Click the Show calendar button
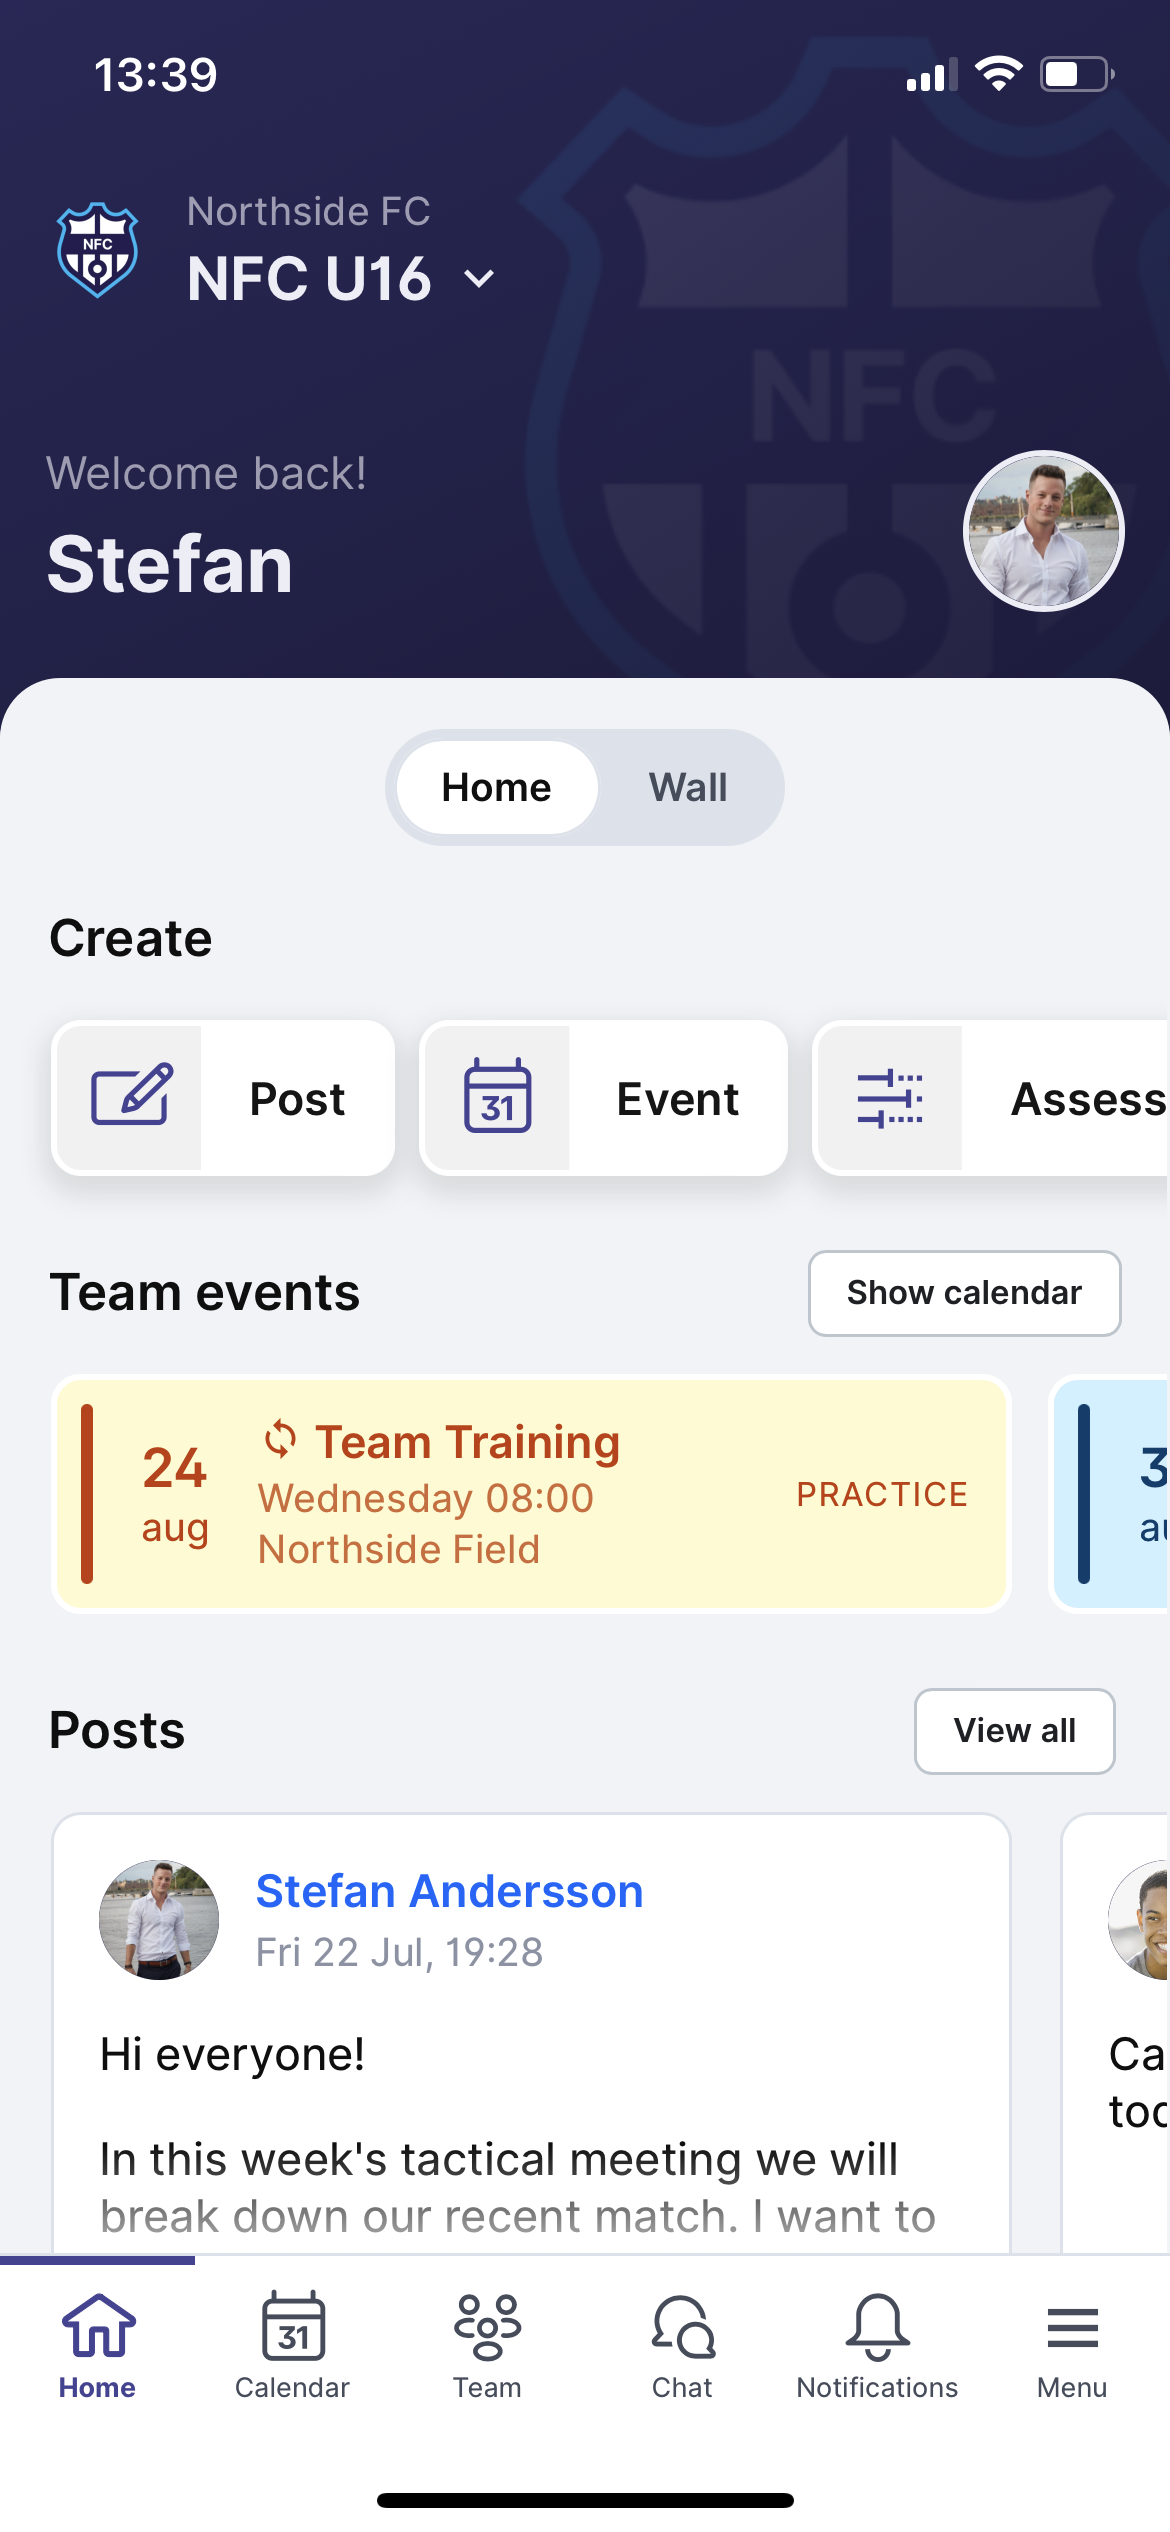 (964, 1293)
